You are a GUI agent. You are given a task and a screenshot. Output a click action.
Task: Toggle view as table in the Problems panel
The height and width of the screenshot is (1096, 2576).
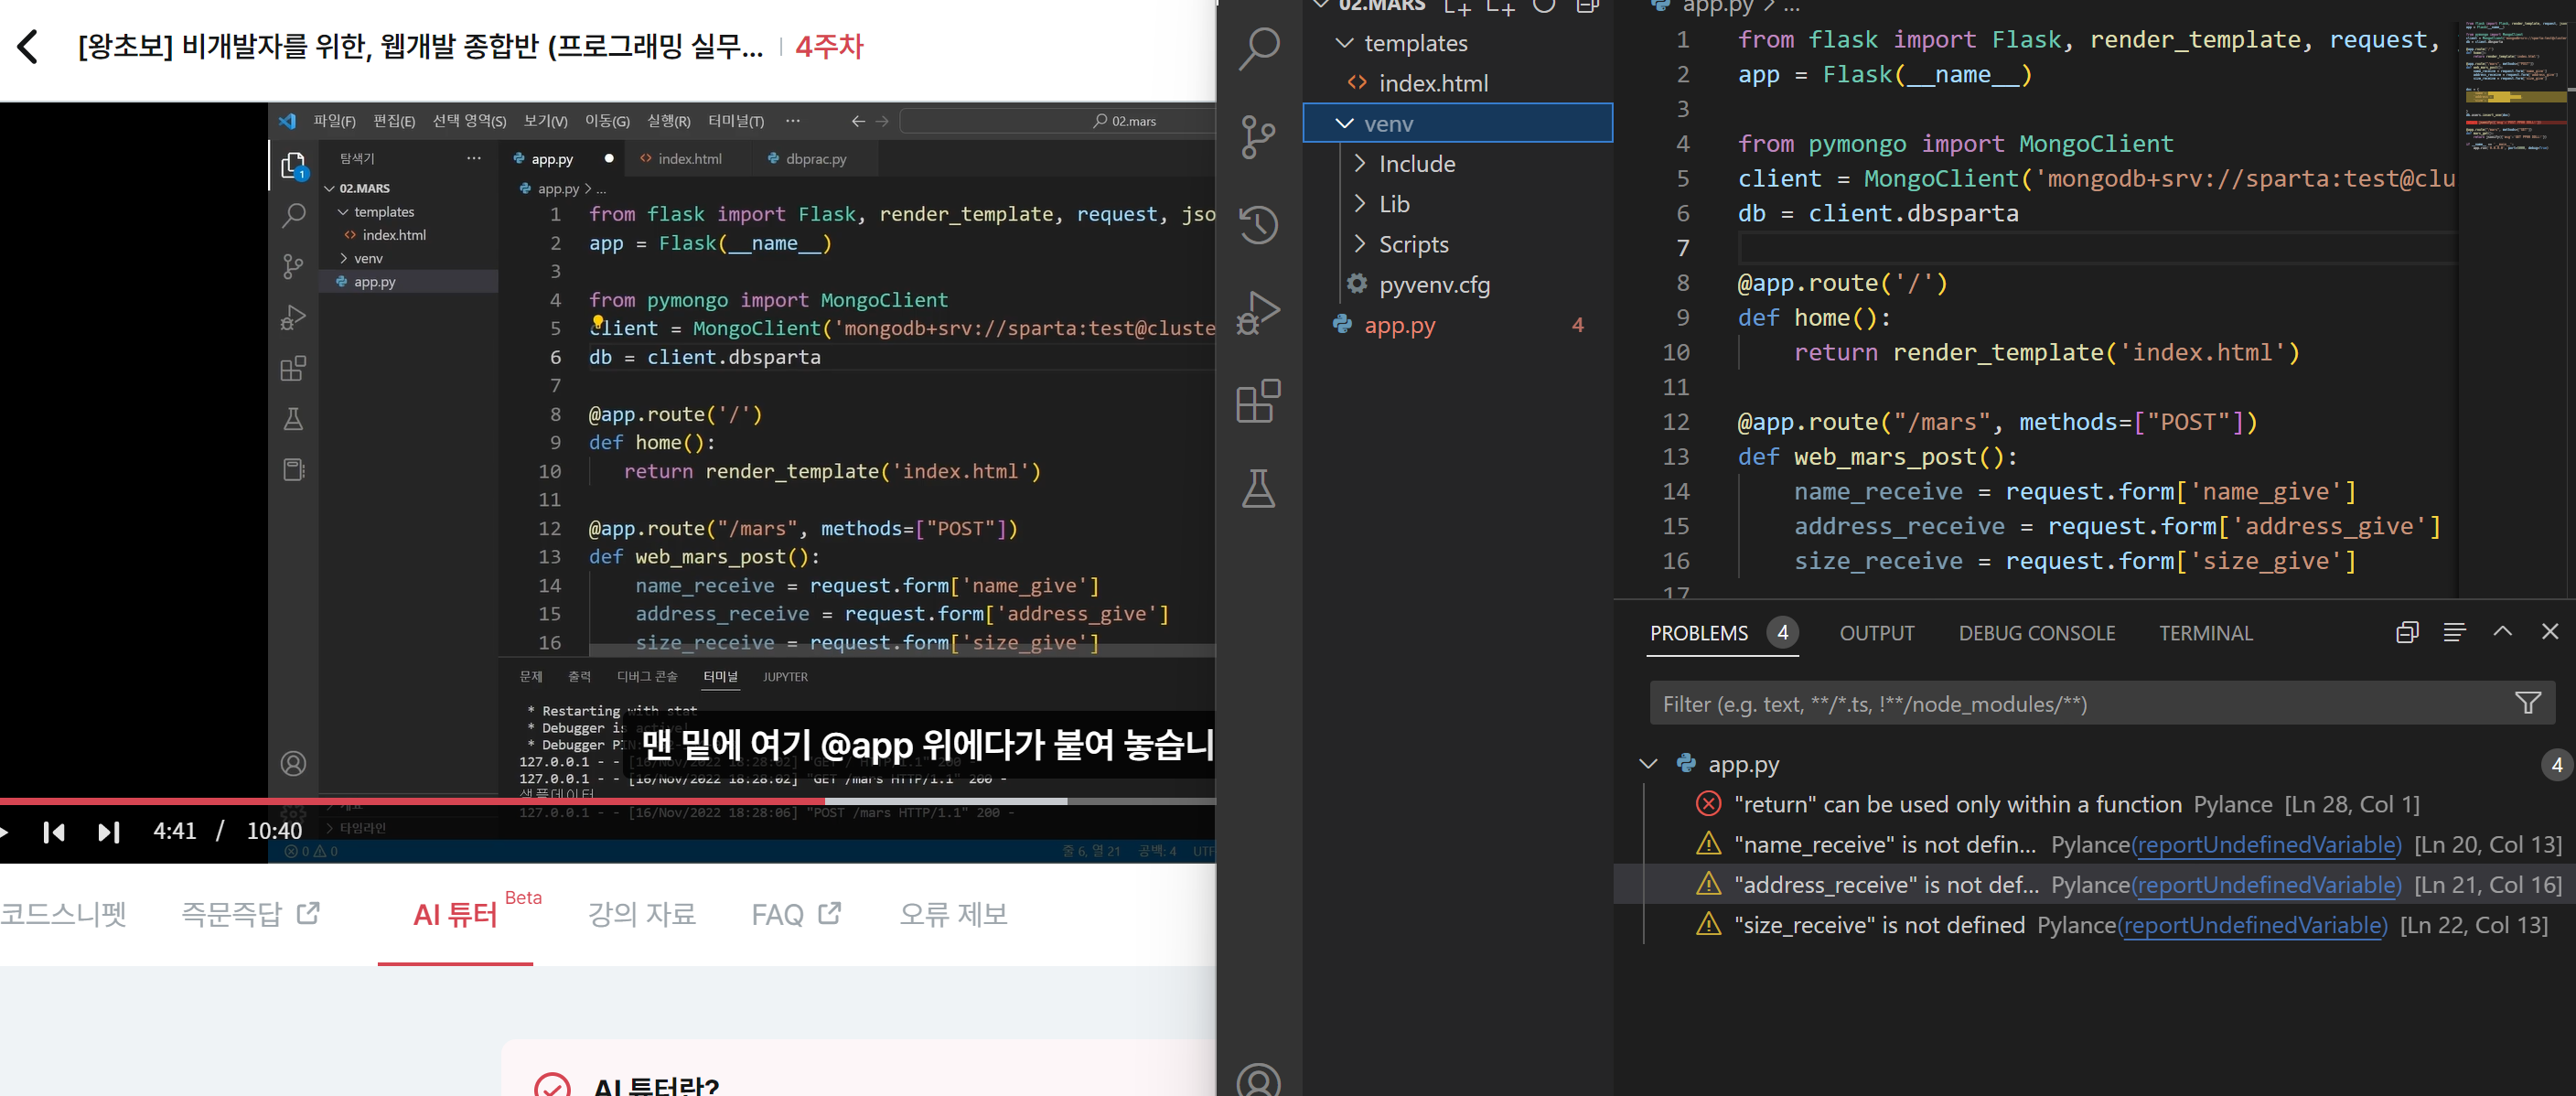[x=2454, y=632]
